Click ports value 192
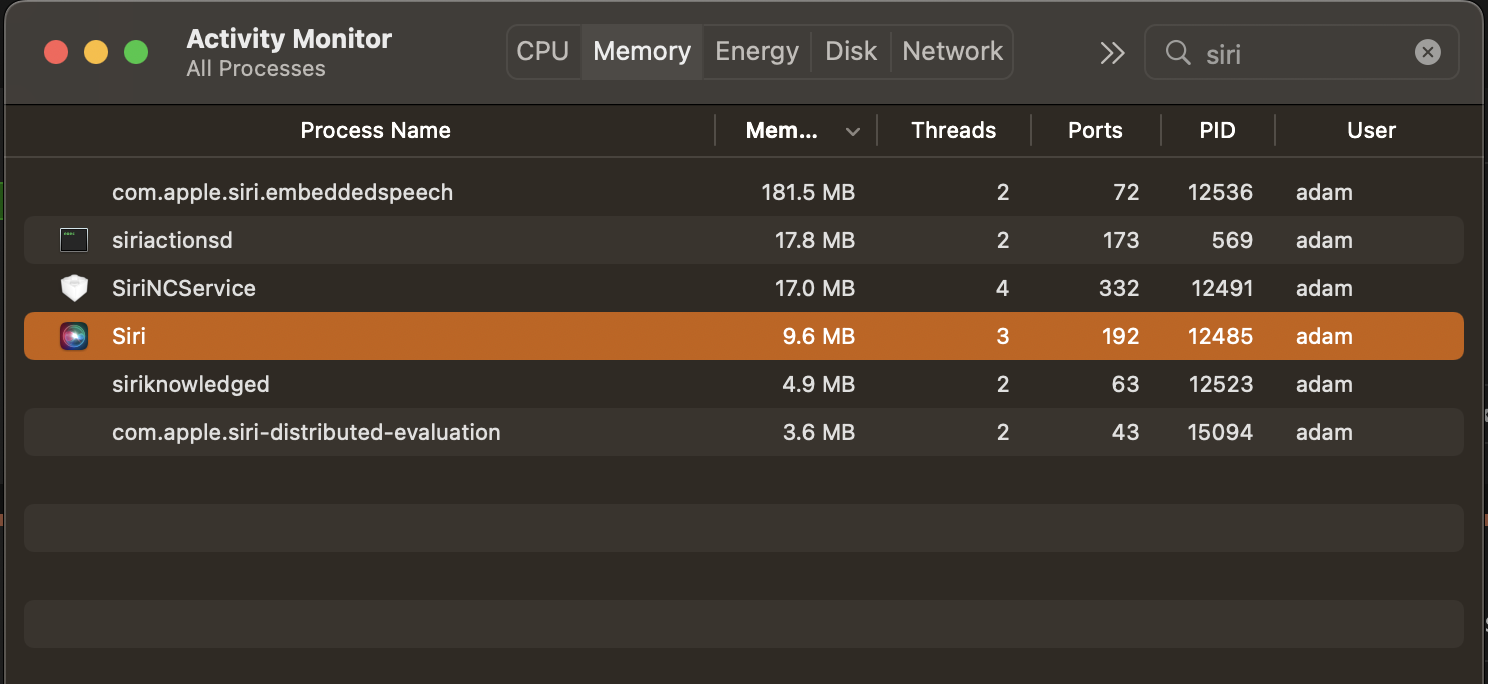 coord(1120,336)
